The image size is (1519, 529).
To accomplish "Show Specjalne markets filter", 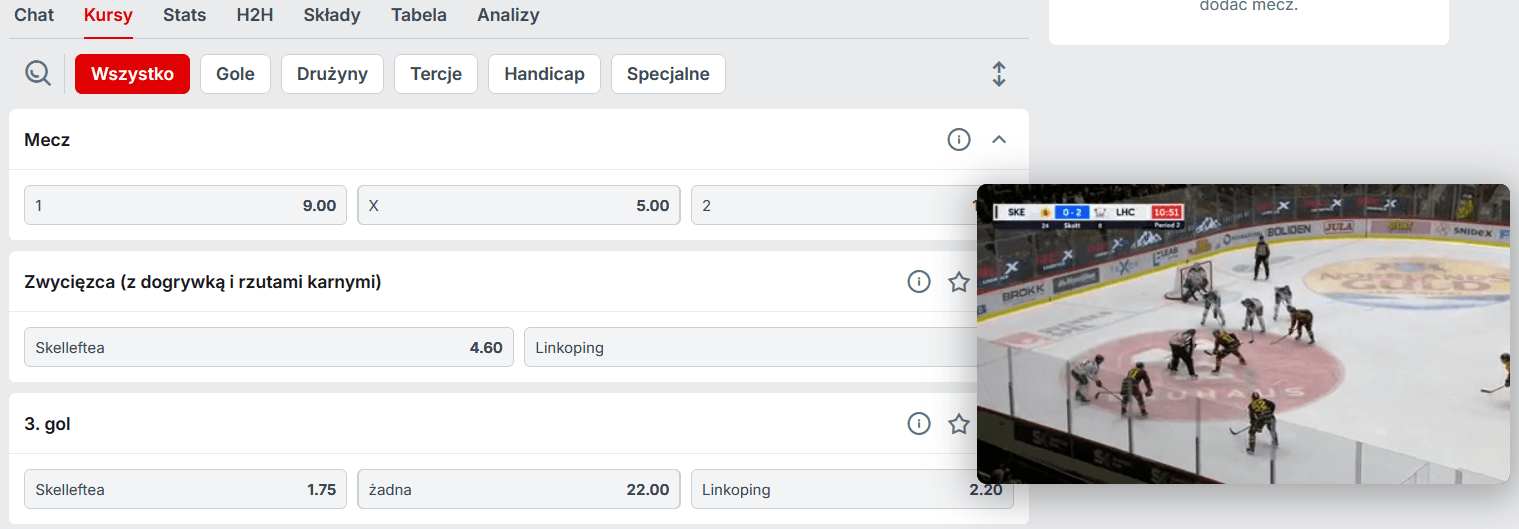I will pyautogui.click(x=668, y=74).
